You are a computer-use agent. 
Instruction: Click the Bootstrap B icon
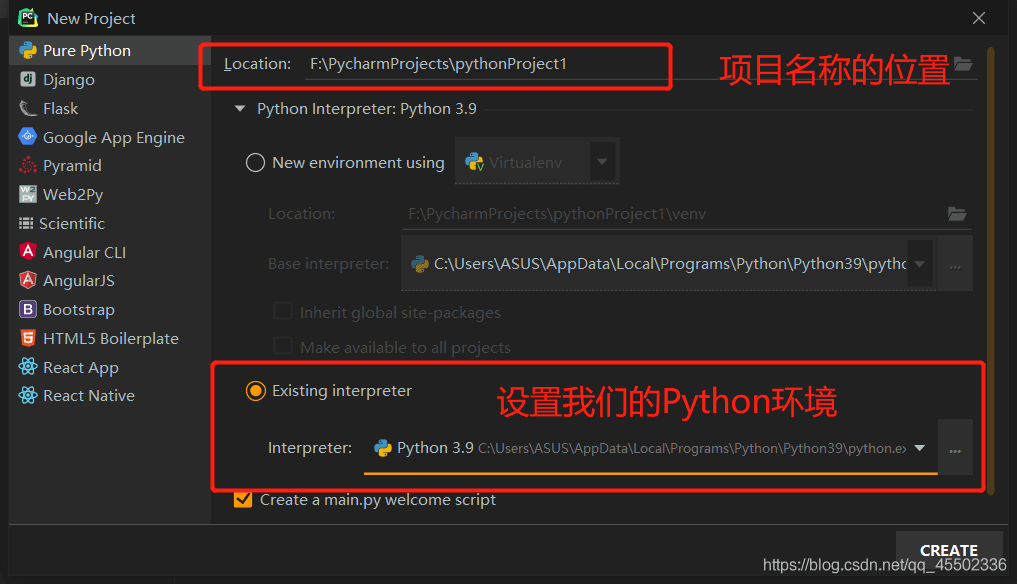point(28,309)
